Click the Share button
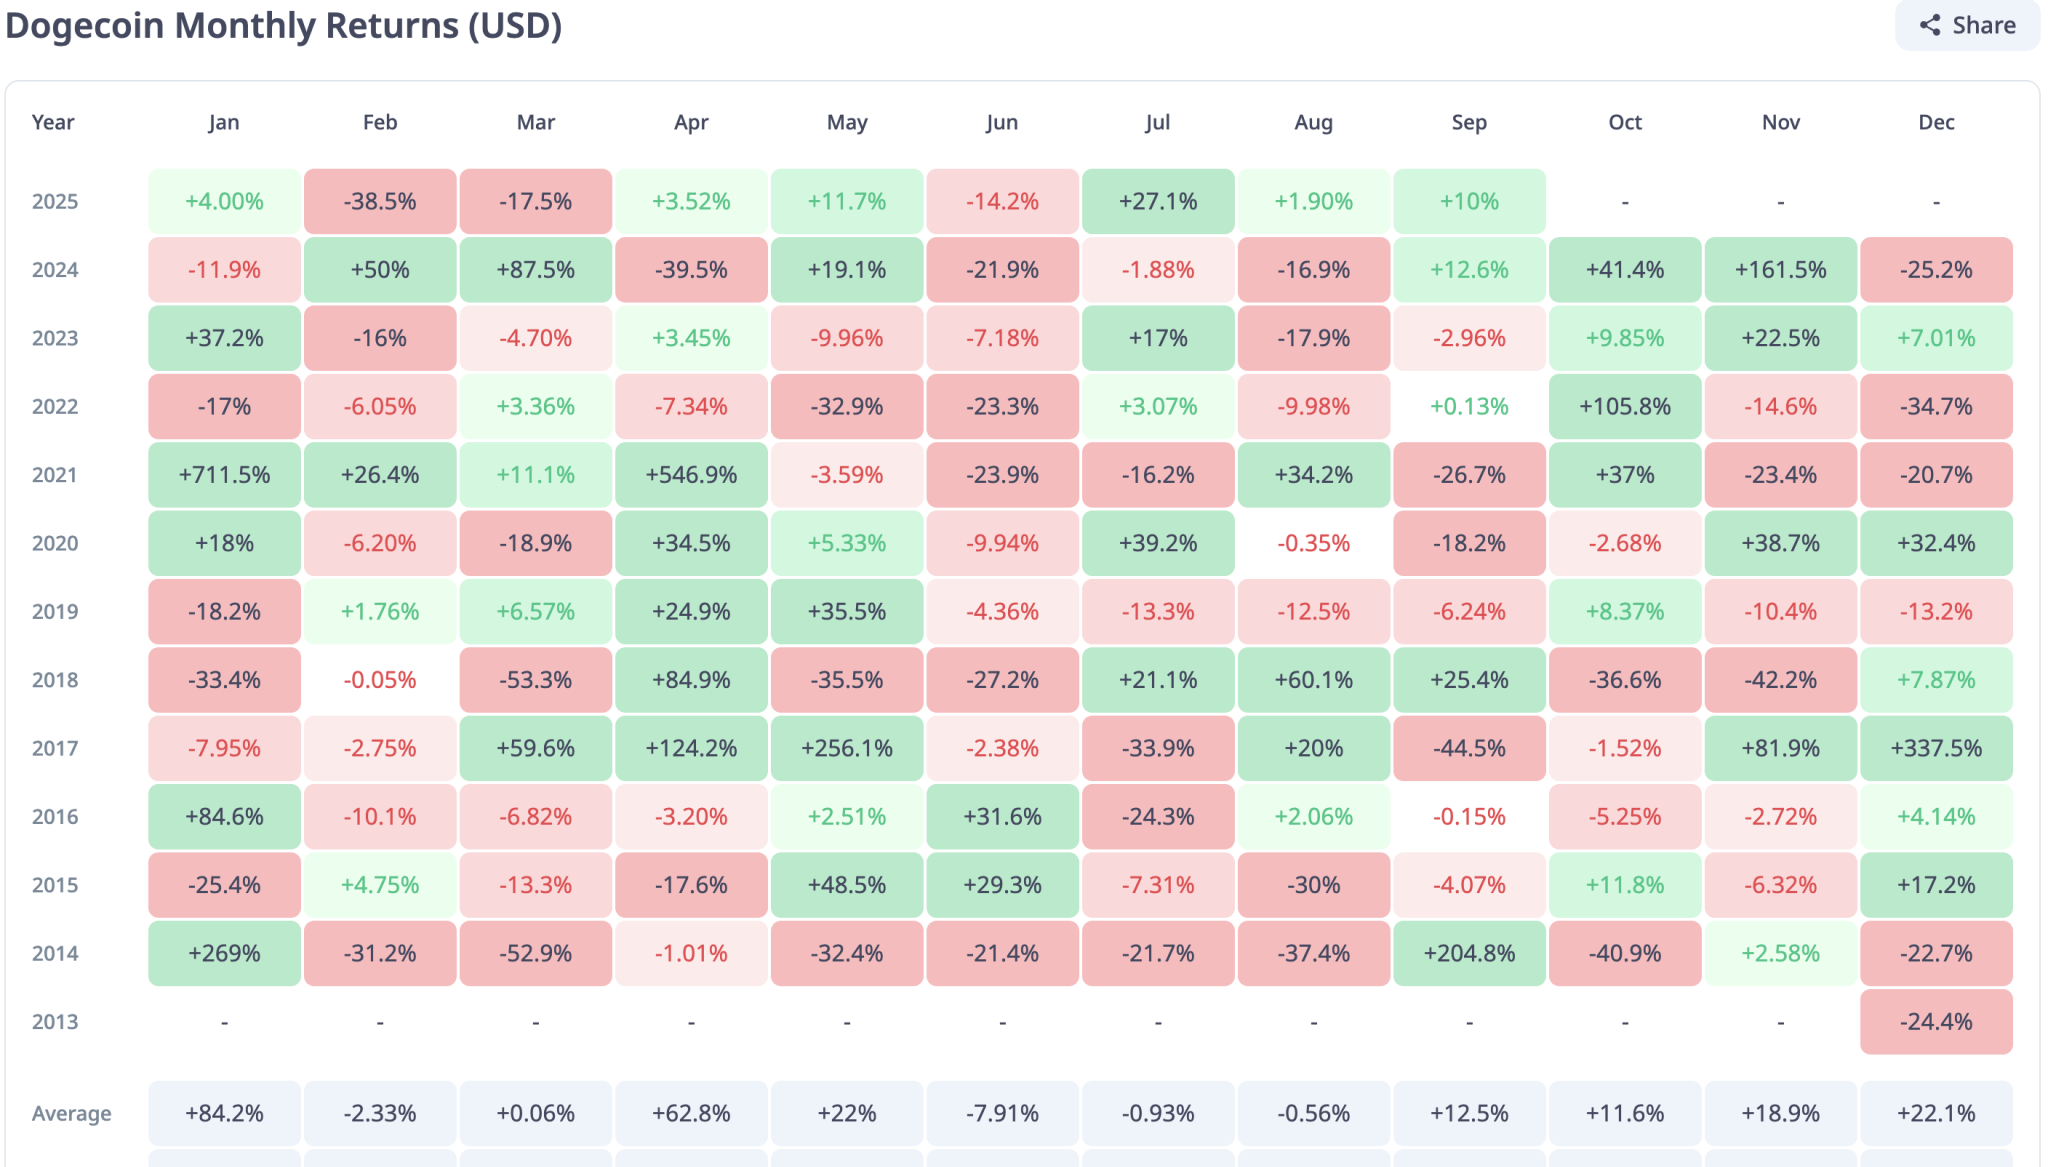Image resolution: width=2048 pixels, height=1167 pixels. click(x=1966, y=25)
